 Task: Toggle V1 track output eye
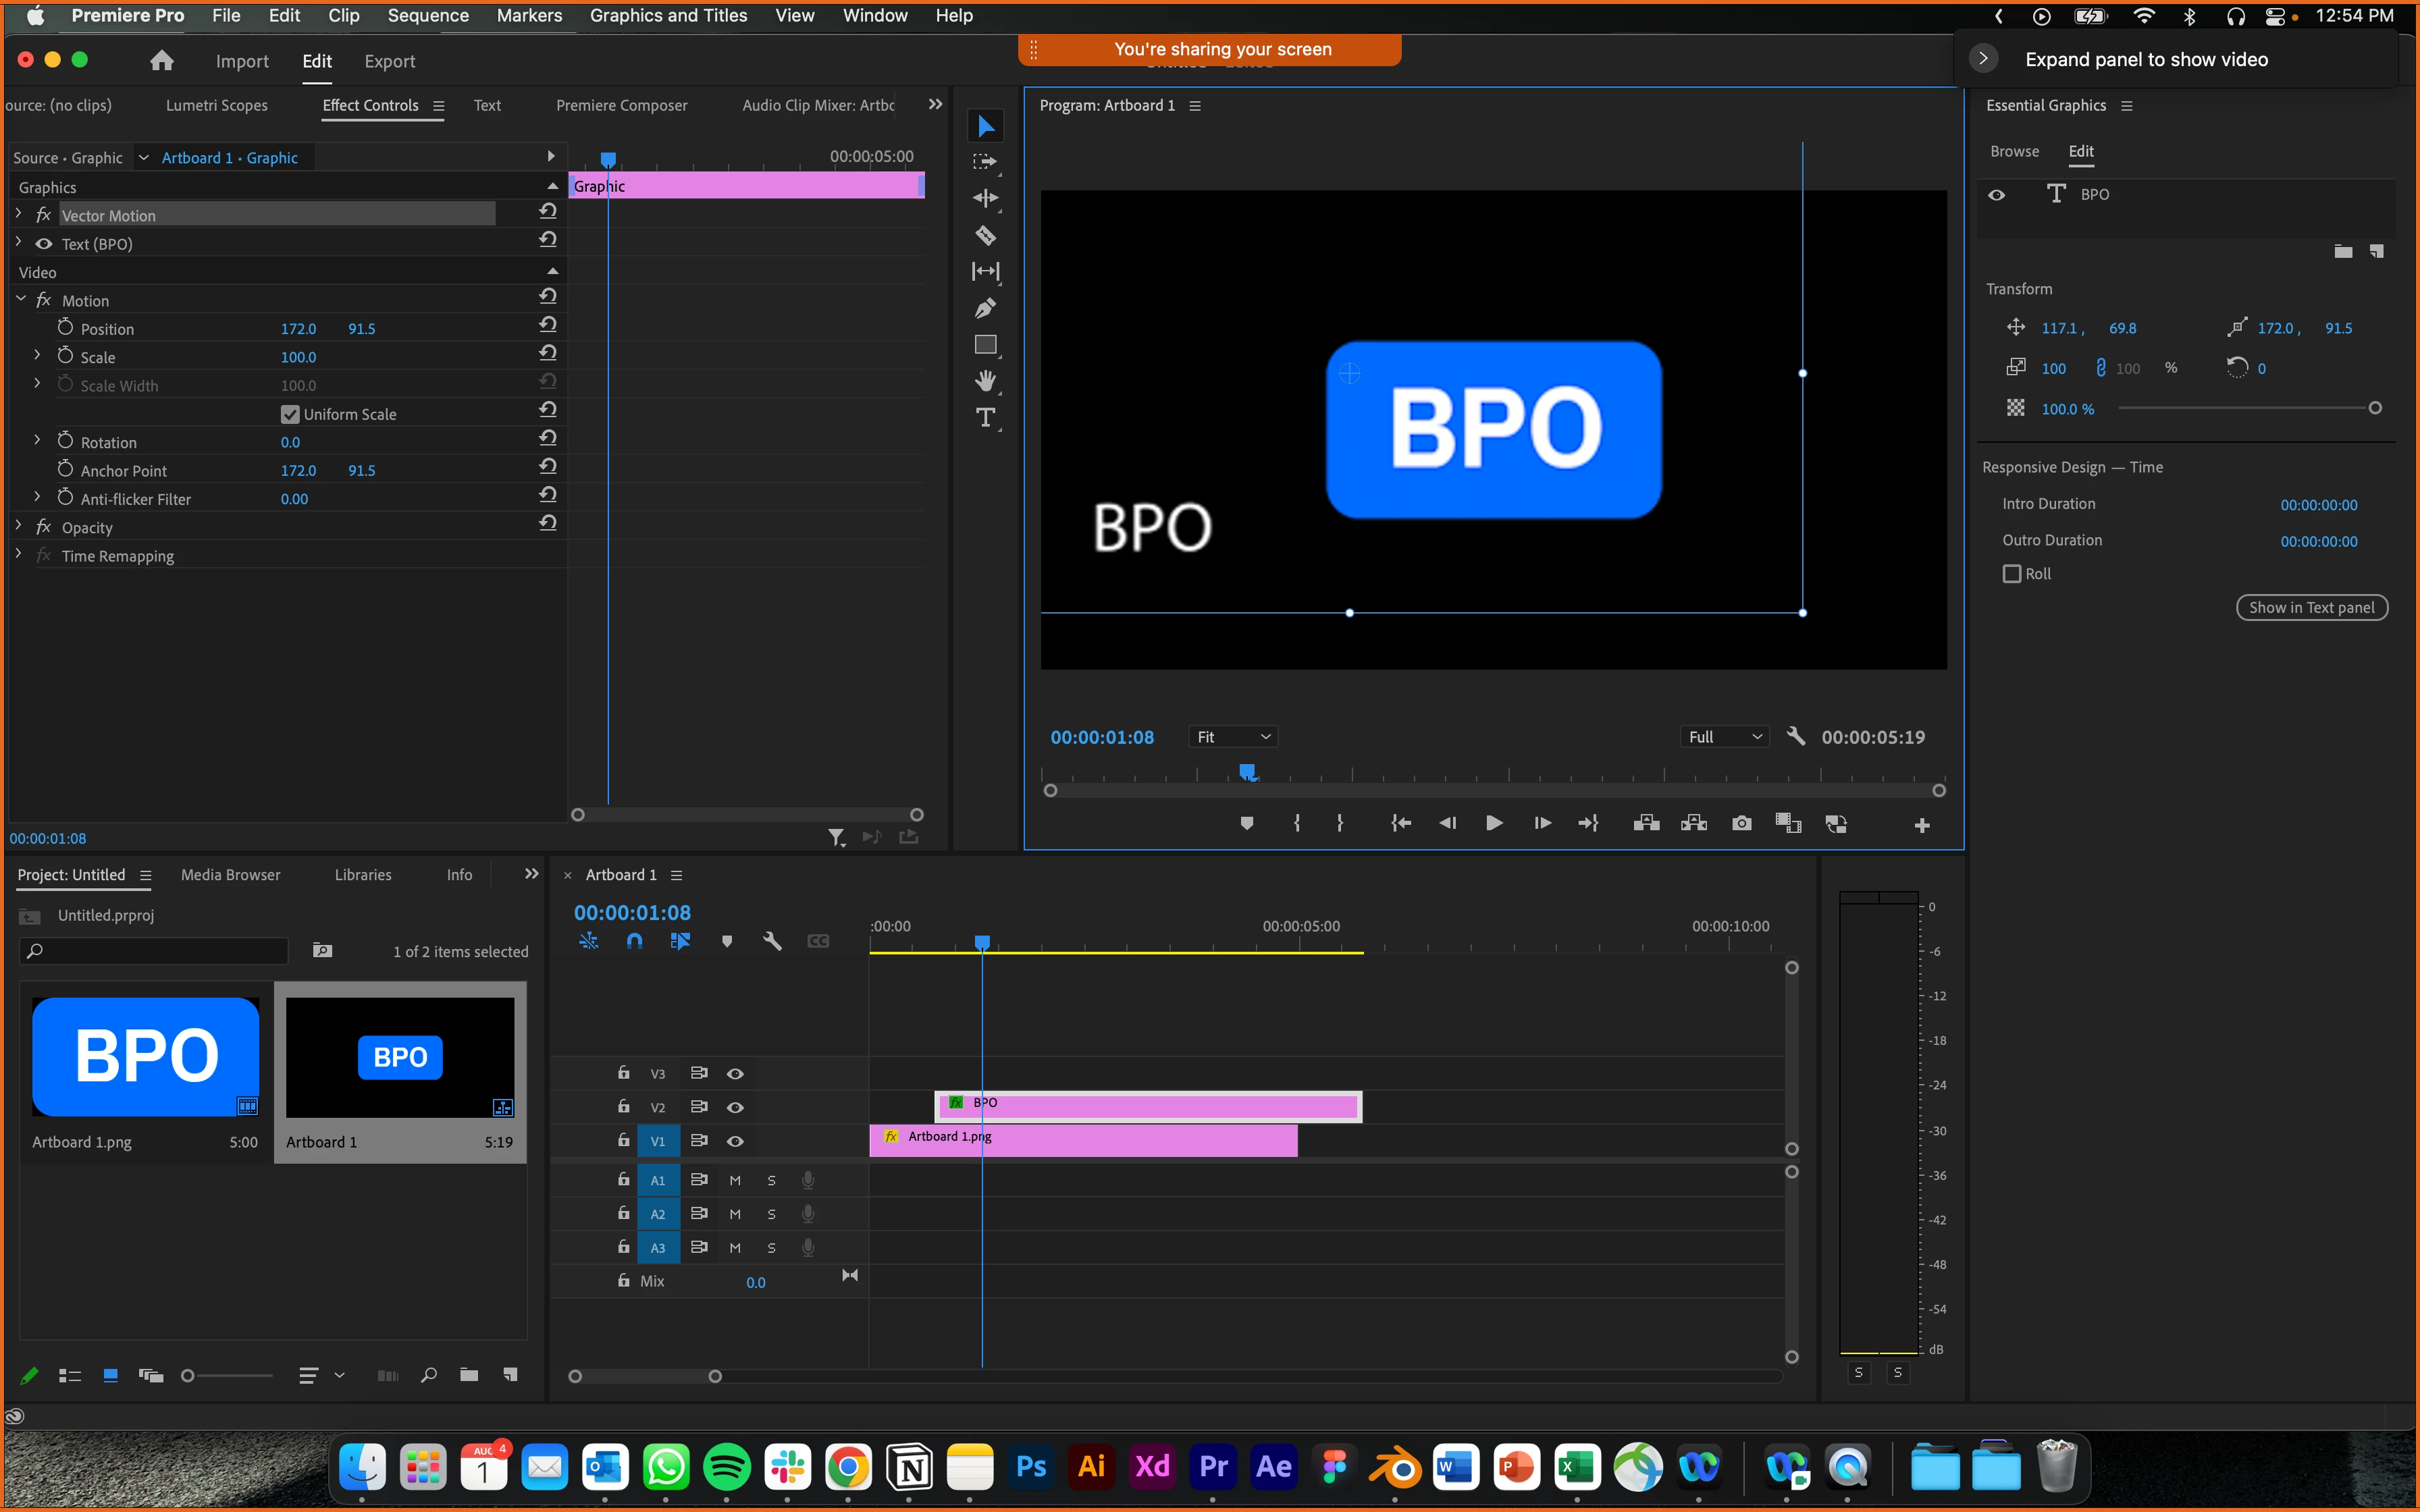click(x=735, y=1141)
